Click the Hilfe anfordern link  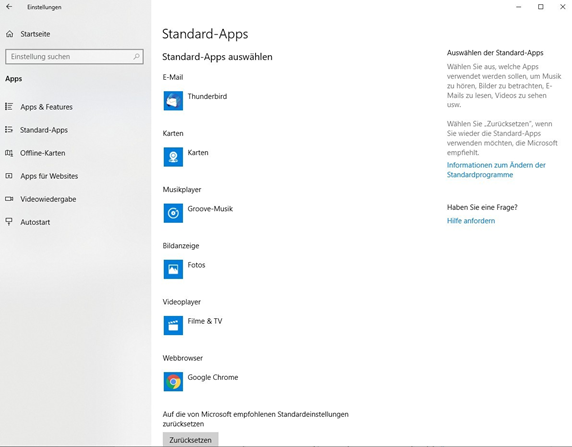(x=471, y=221)
